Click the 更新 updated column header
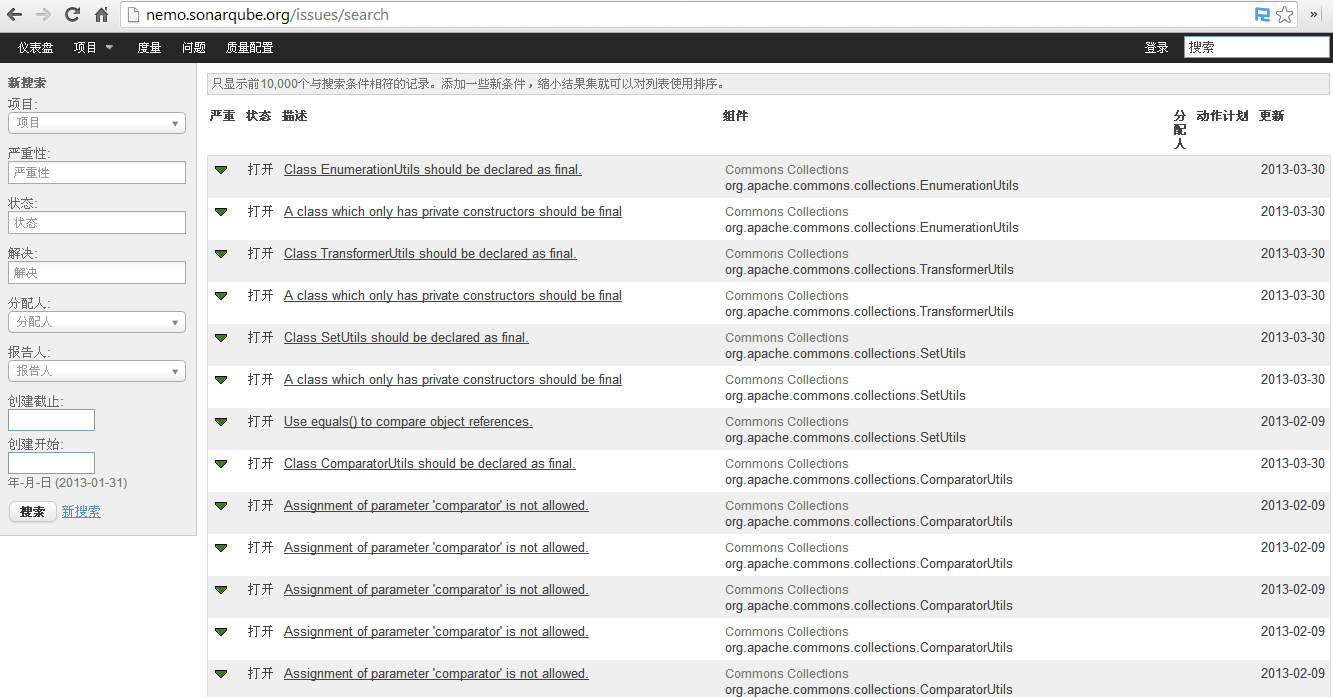The width and height of the screenshot is (1333, 697). (x=1271, y=116)
